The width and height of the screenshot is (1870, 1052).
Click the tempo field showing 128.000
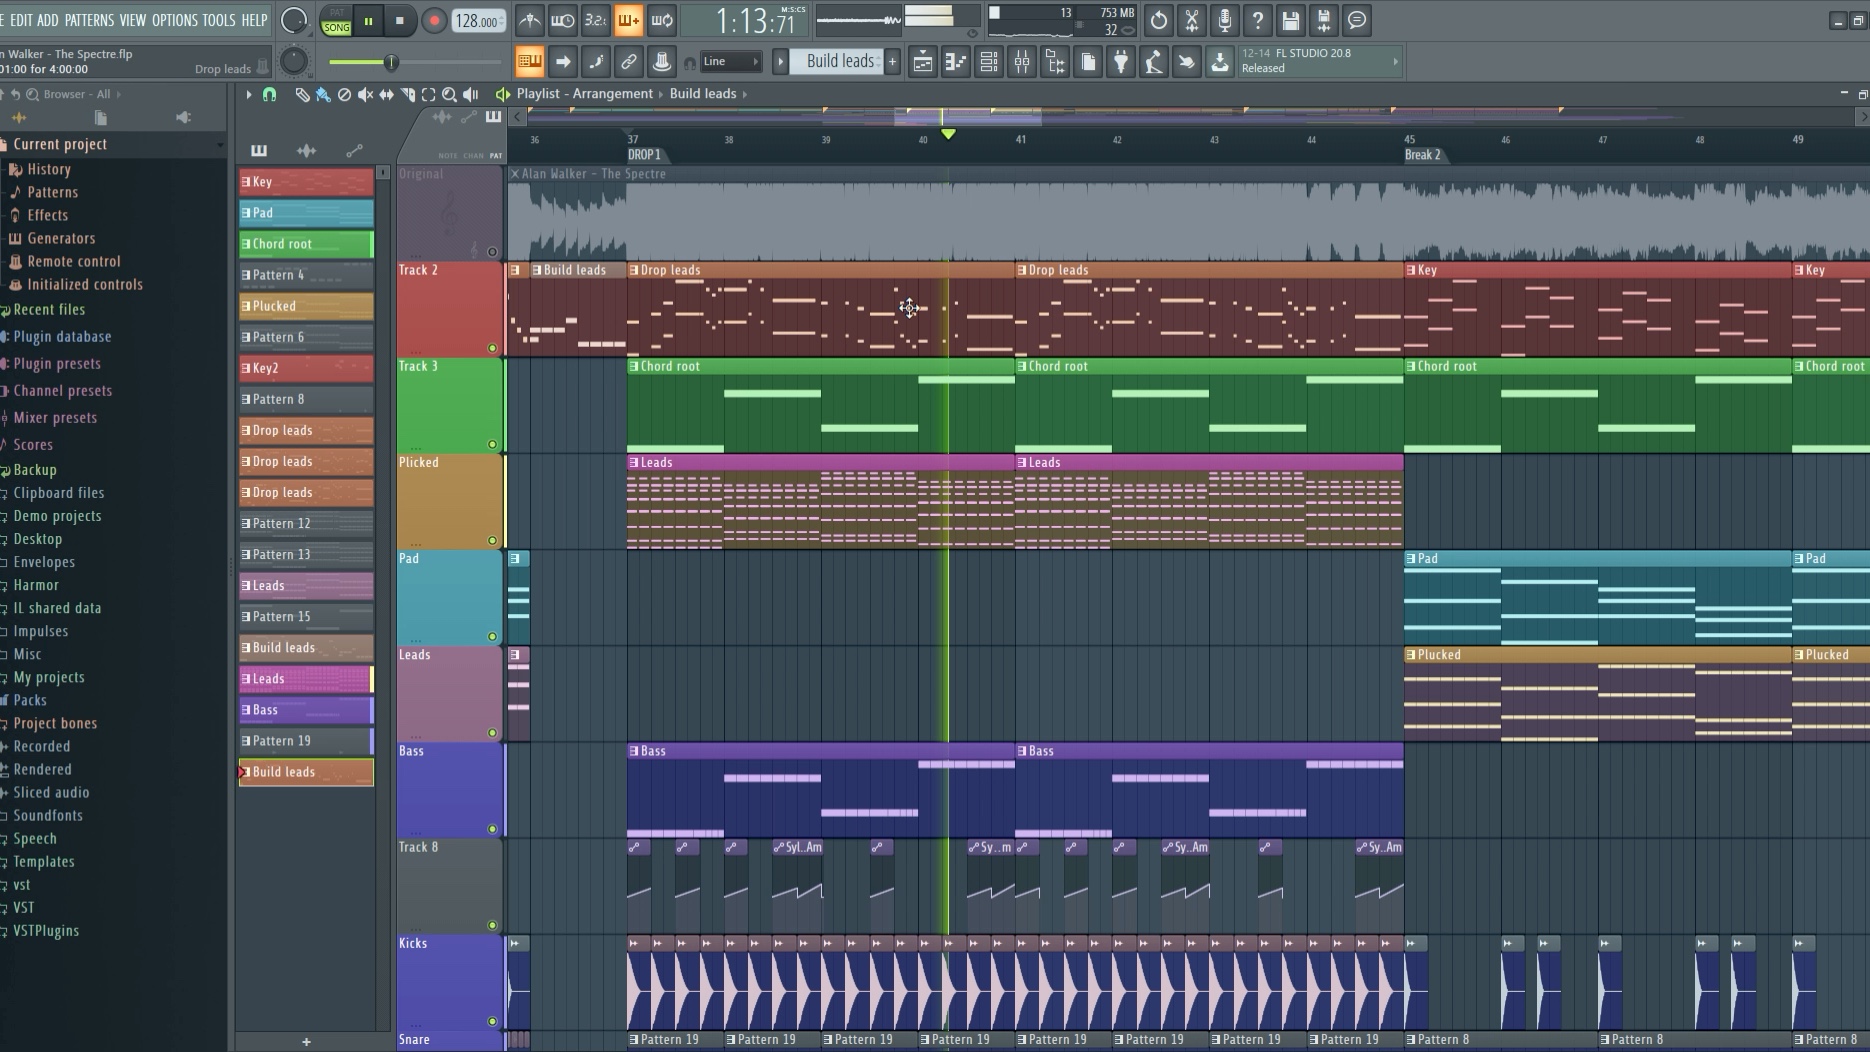(478, 21)
